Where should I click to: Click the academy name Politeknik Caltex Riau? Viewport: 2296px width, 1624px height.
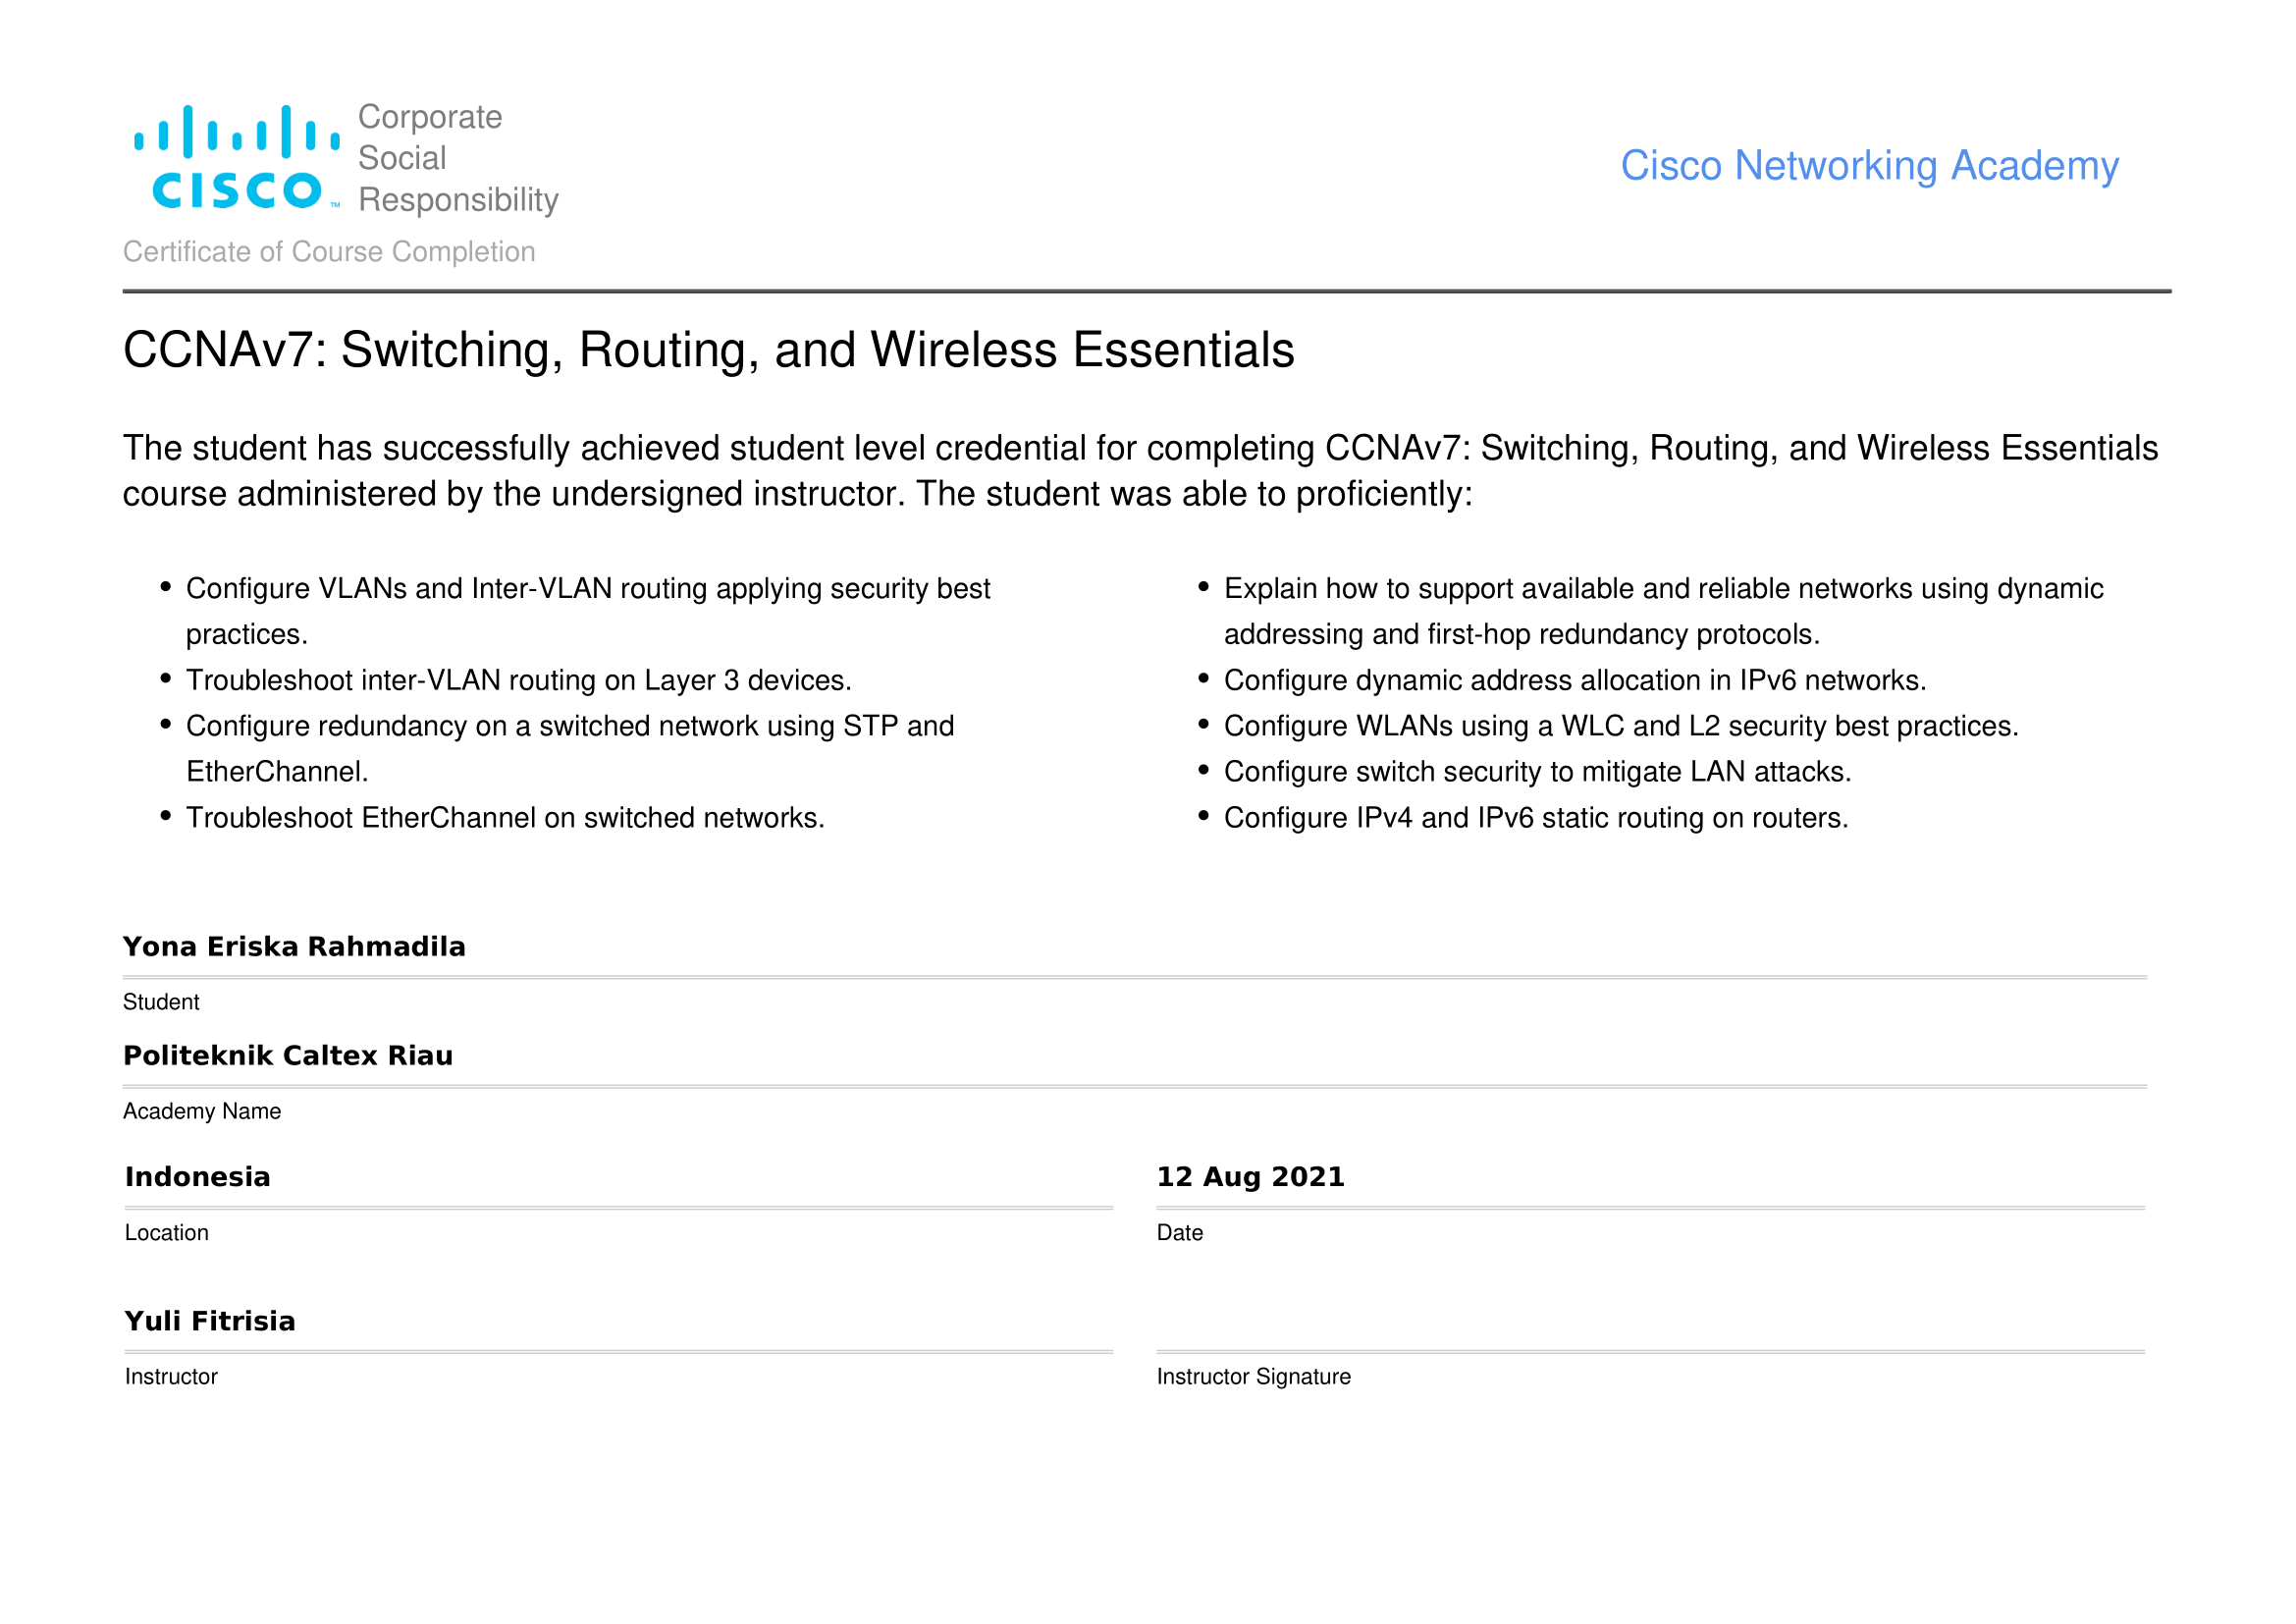(x=288, y=1056)
